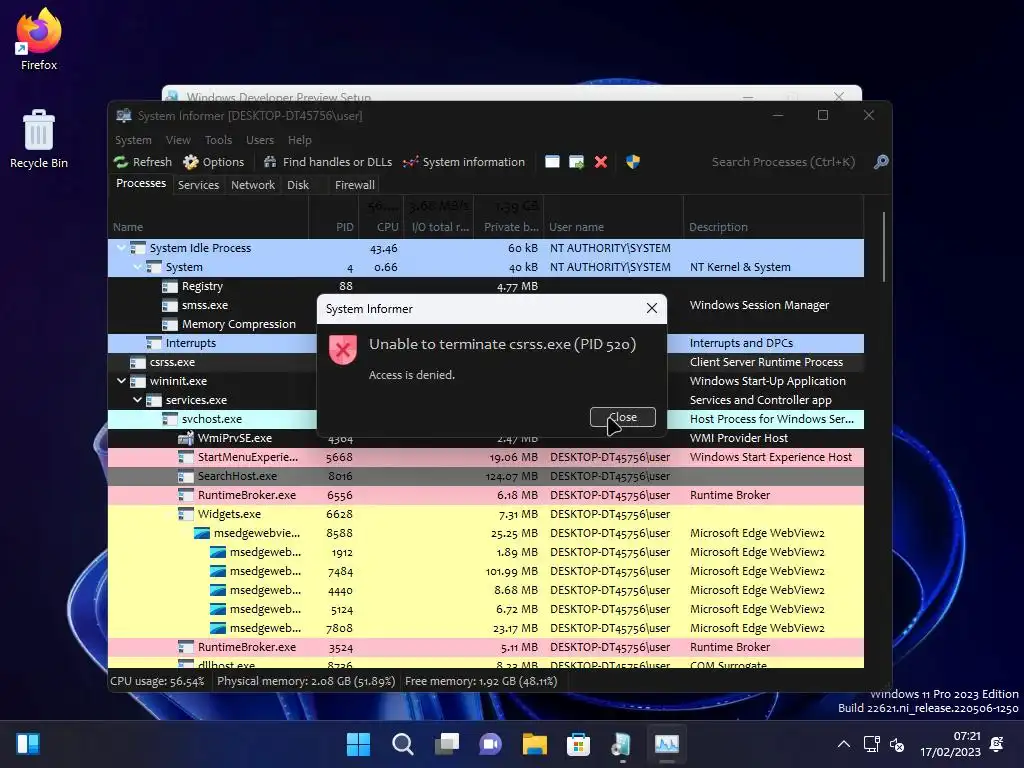Open Options from the toolbar
This screenshot has width=1024, height=768.
tap(214, 162)
